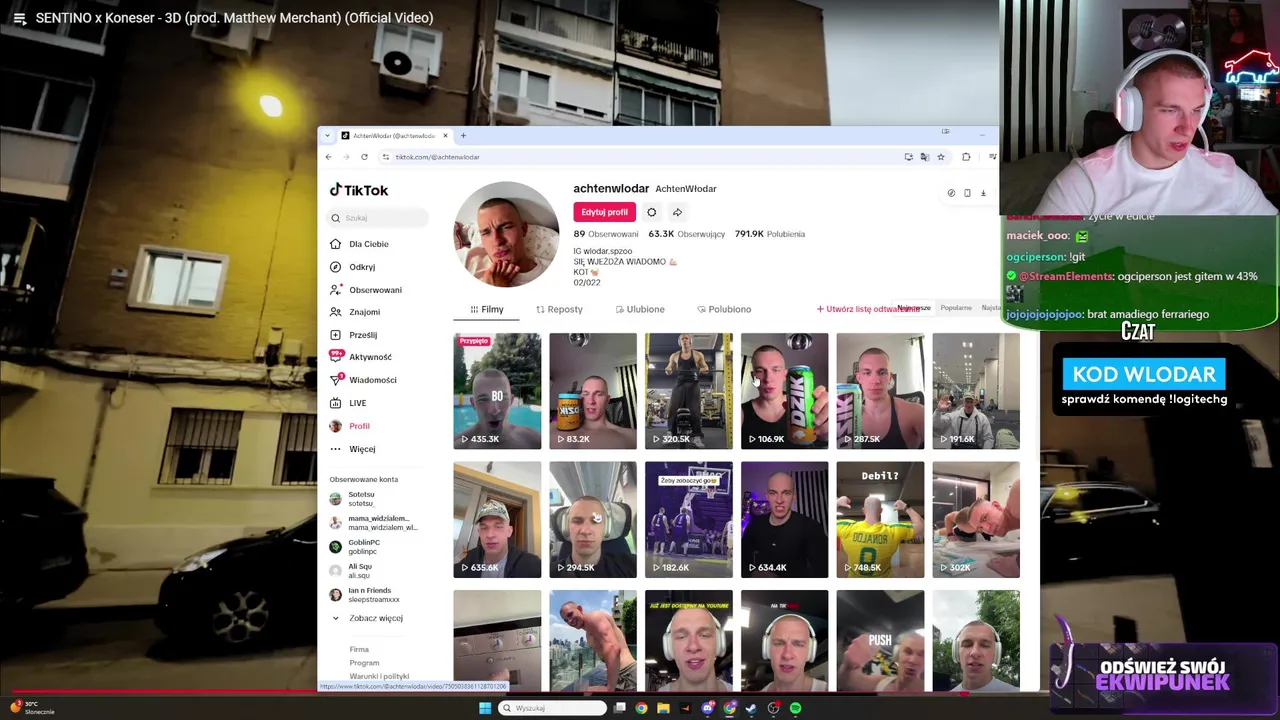This screenshot has height=720, width=1280.
Task: Click share profile arrow icon
Action: click(677, 212)
